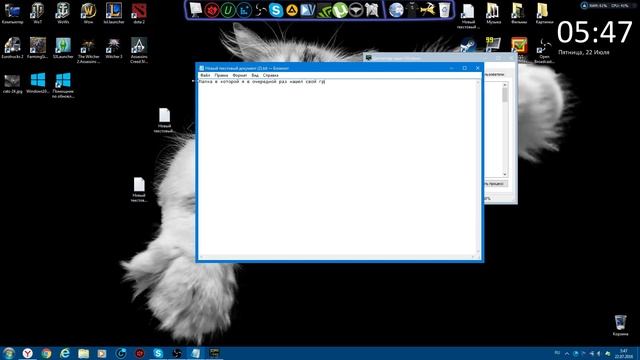The height and width of the screenshot is (360, 640).
Task: Select the Eurotrucks 2 desktop shortcut
Action: tap(12, 48)
